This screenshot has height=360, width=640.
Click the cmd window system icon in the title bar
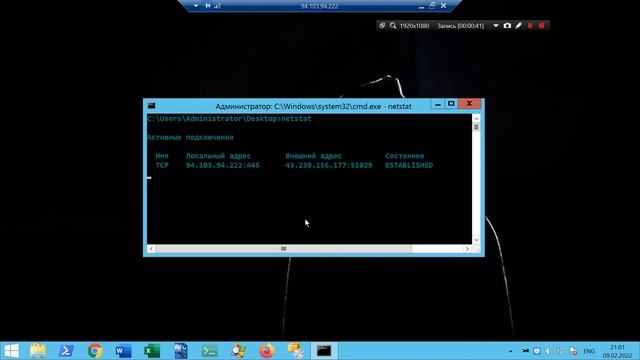click(151, 106)
